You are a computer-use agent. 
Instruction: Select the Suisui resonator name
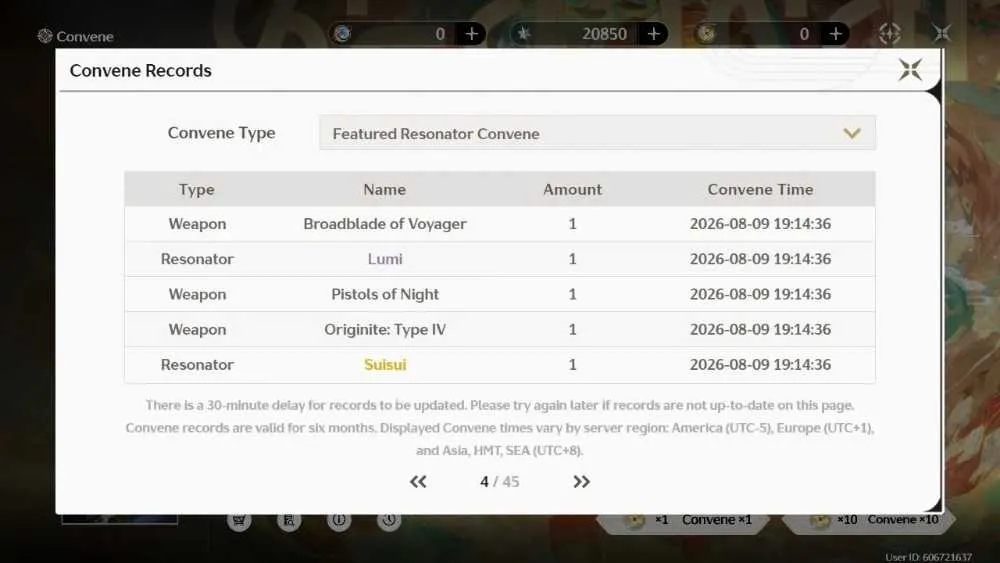click(385, 365)
